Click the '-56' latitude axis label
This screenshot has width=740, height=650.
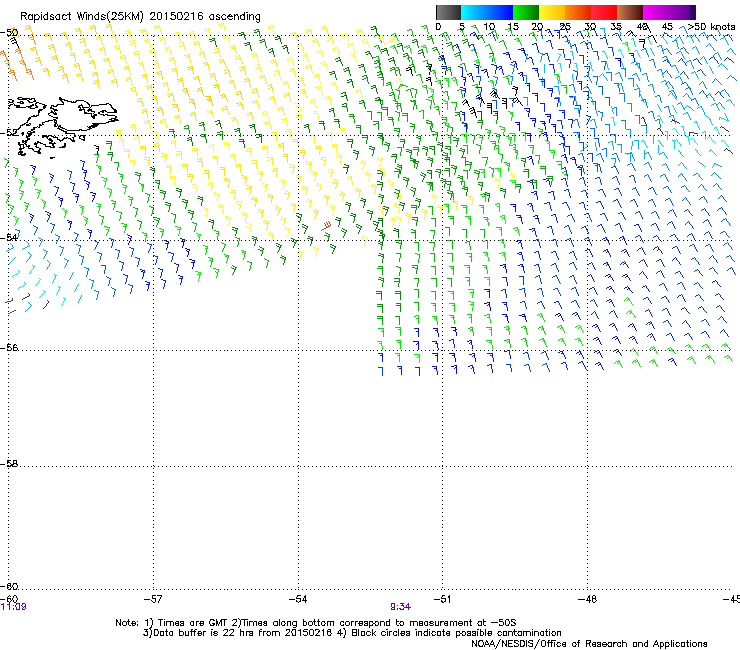click(9, 347)
